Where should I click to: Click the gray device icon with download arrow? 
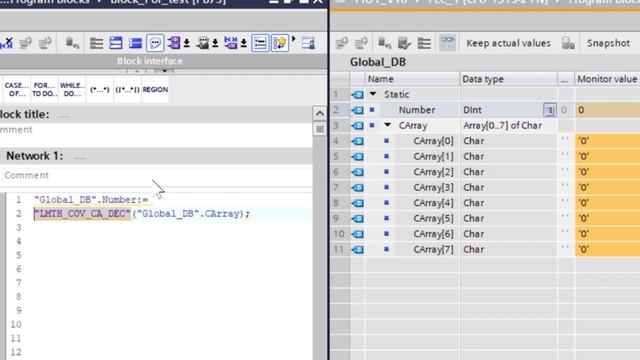click(207, 43)
